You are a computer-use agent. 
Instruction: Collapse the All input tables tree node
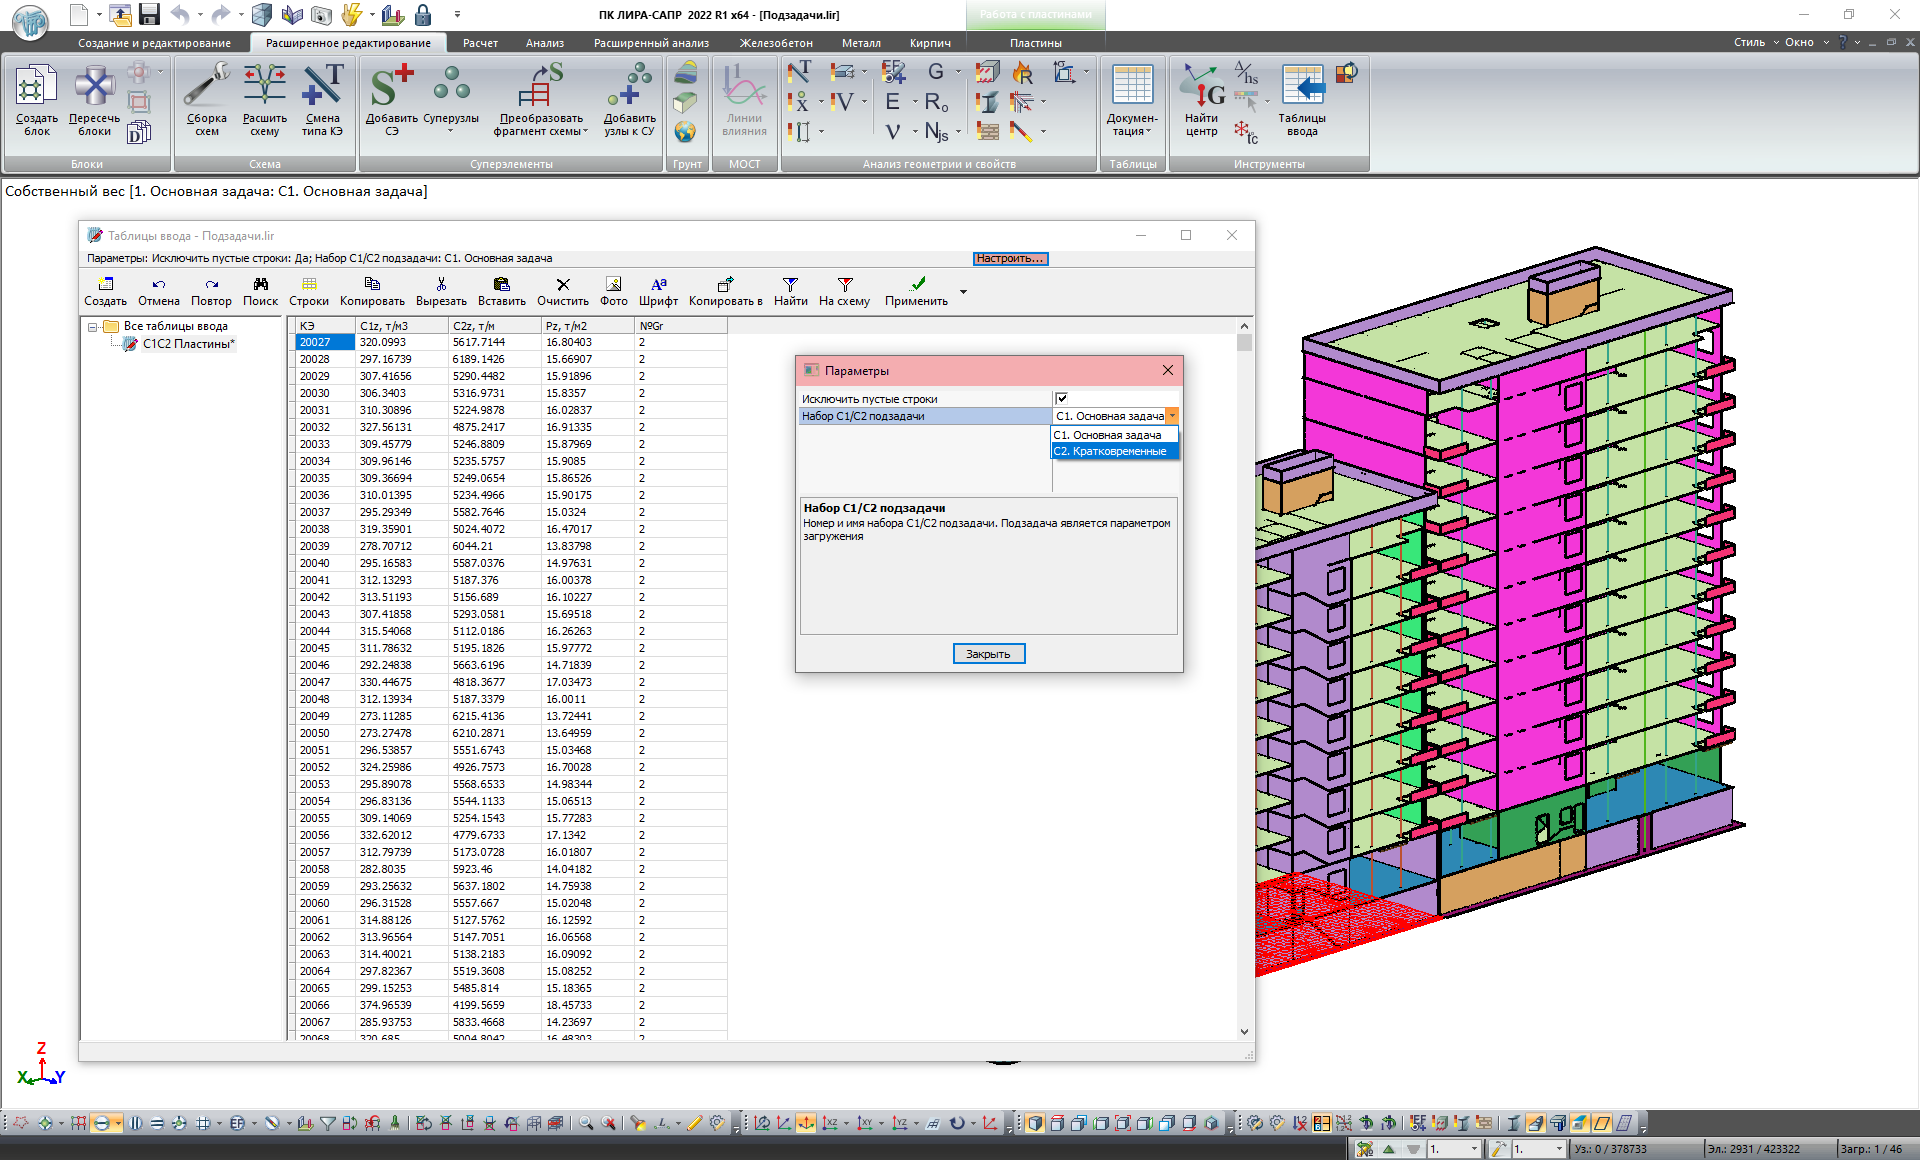coord(93,327)
